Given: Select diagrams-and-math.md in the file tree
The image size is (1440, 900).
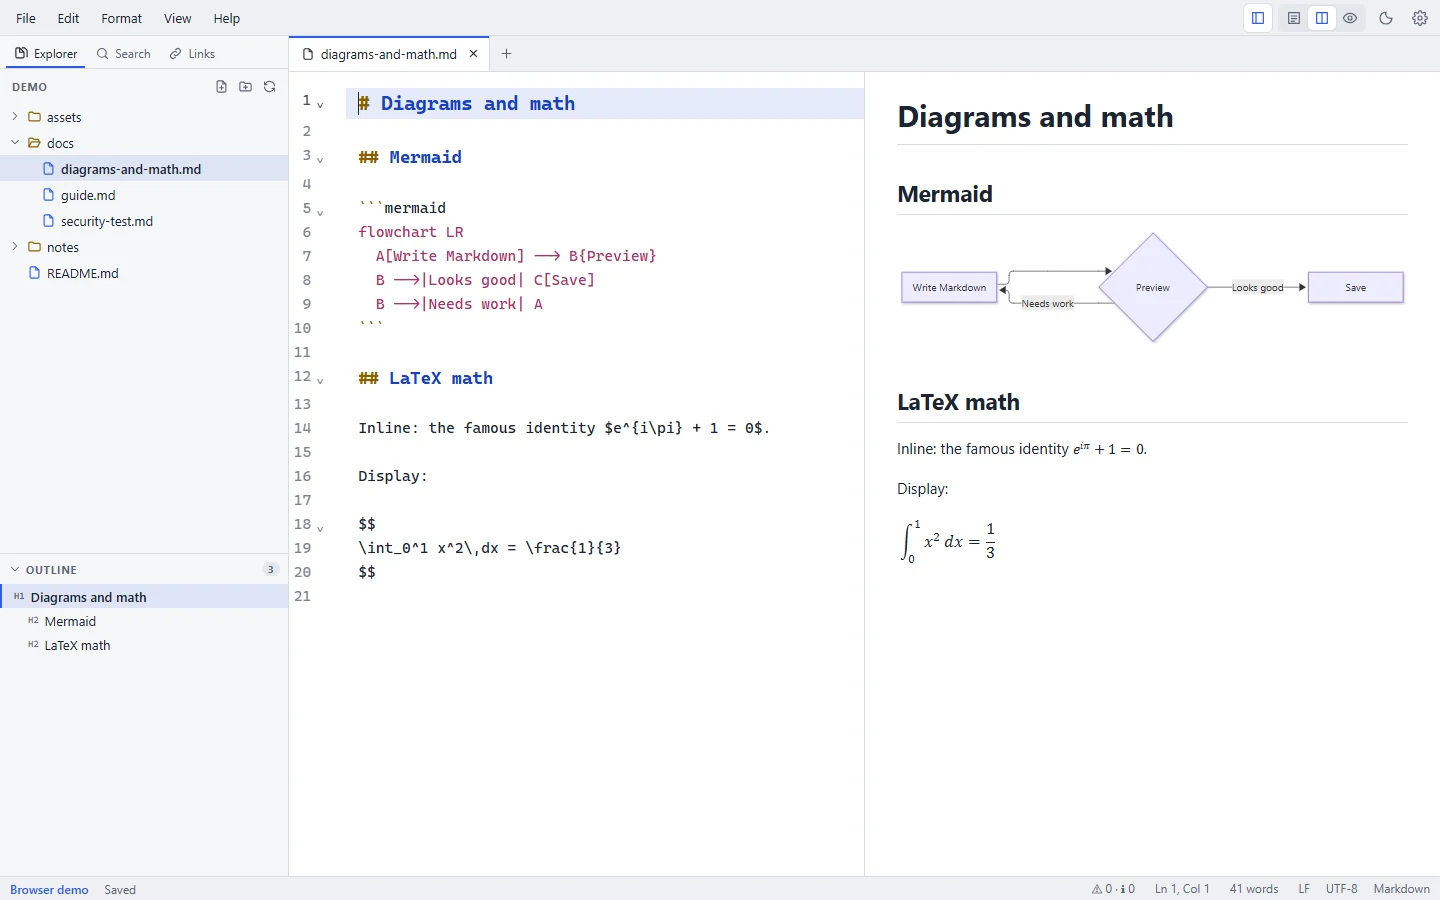Looking at the screenshot, I should click(x=144, y=169).
